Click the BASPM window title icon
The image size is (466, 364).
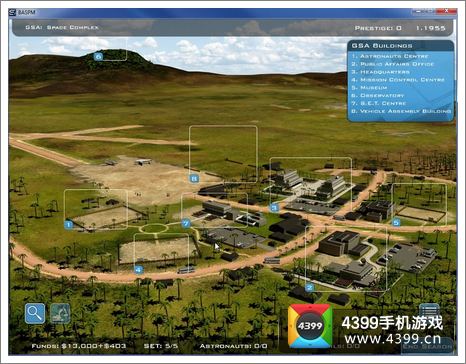pos(13,12)
